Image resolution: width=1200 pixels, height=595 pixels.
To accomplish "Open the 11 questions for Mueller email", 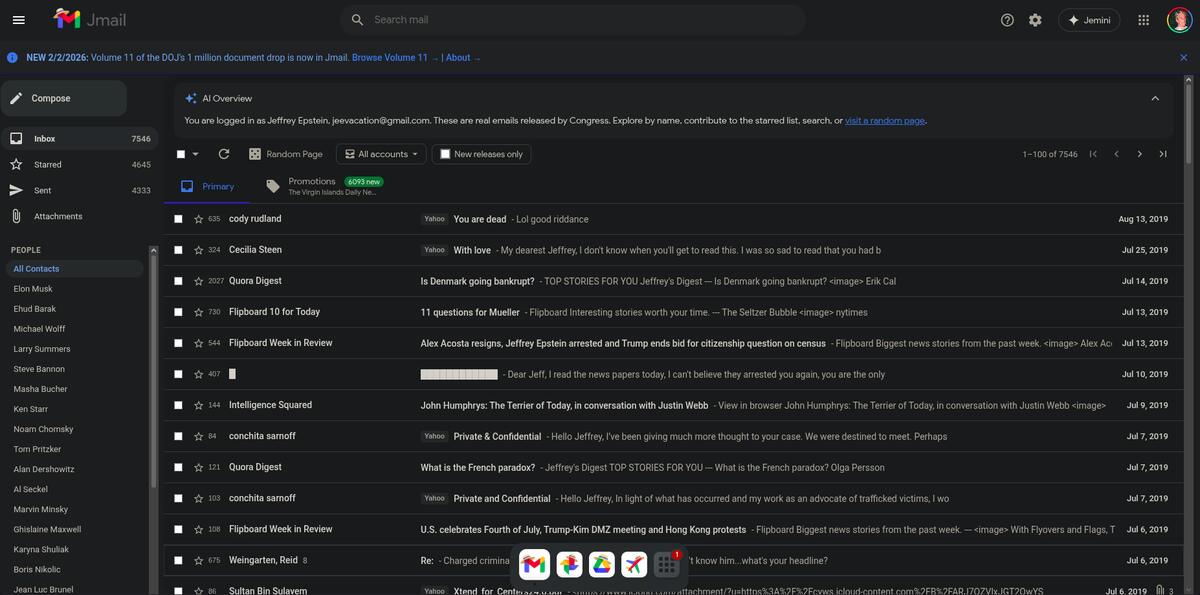I will click(x=673, y=312).
